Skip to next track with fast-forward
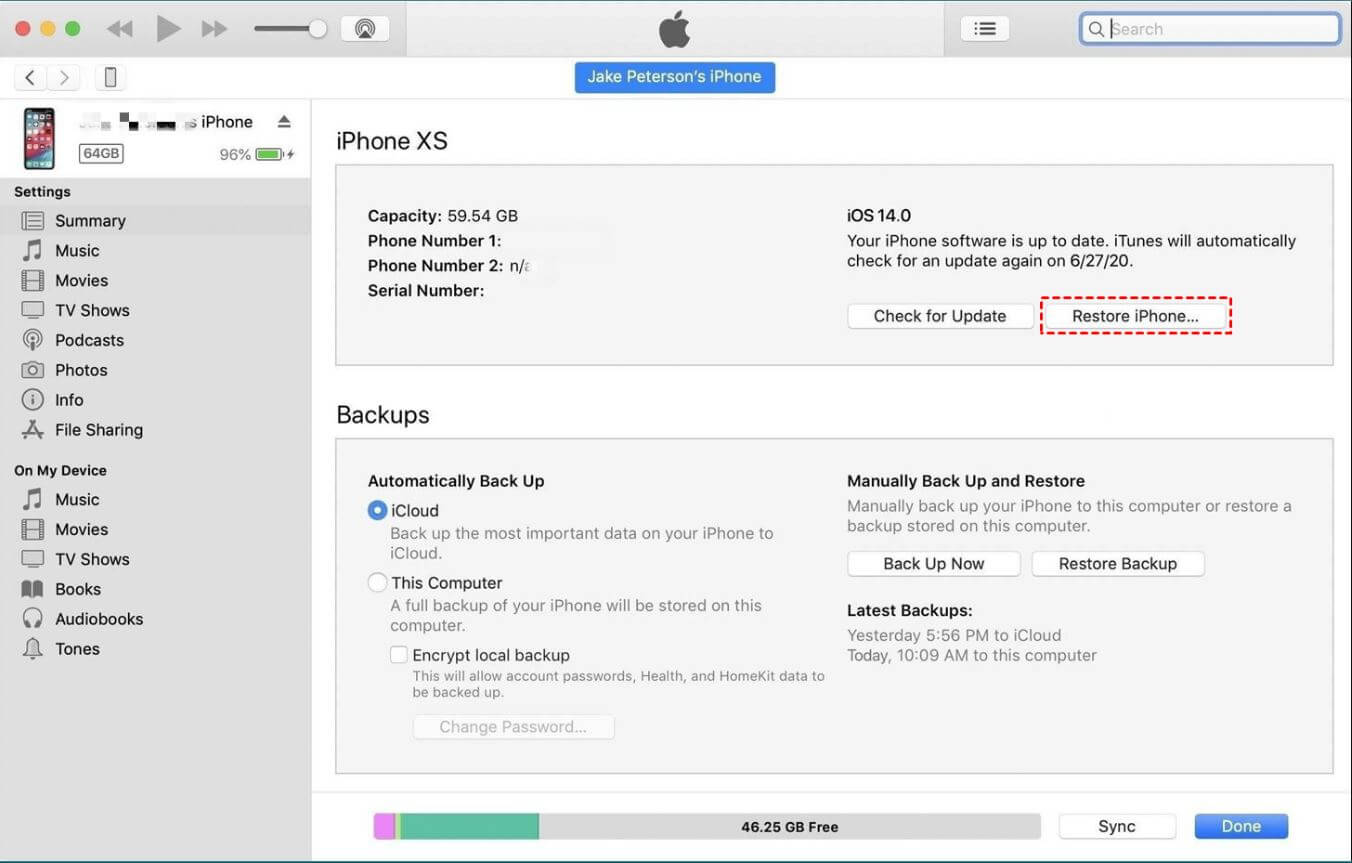Screen dimensions: 1352x863 coord(214,29)
